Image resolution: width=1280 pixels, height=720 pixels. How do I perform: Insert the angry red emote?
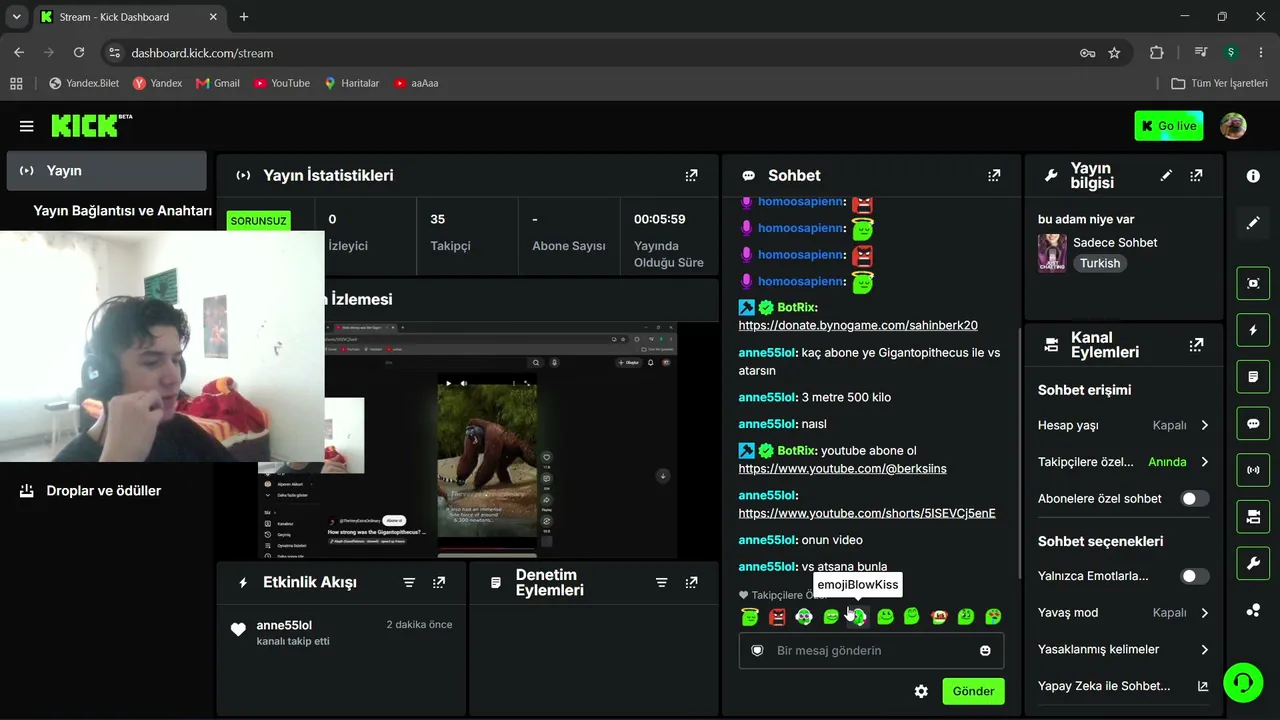tap(777, 617)
